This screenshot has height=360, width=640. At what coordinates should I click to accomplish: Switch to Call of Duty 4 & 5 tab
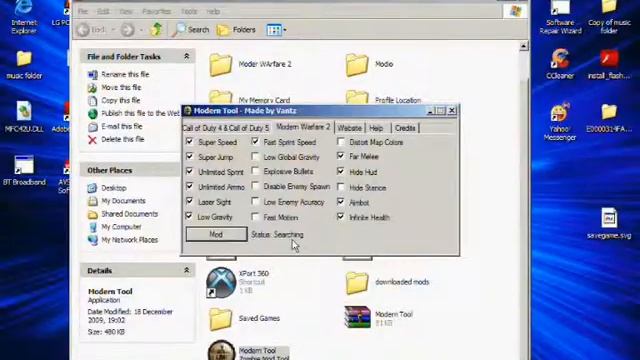click(226, 128)
